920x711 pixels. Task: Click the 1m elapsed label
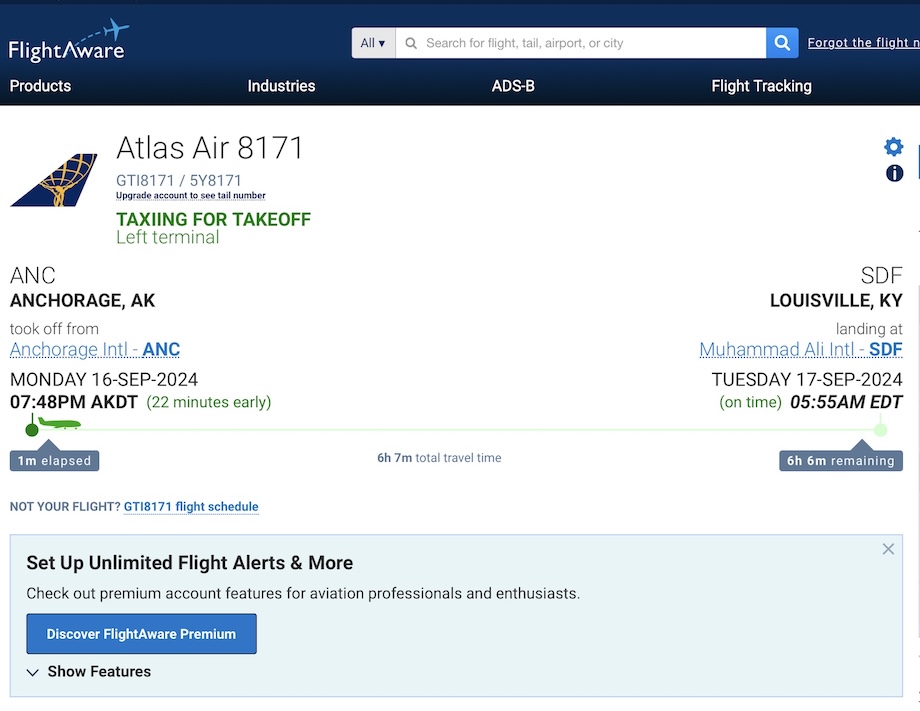(x=54, y=461)
